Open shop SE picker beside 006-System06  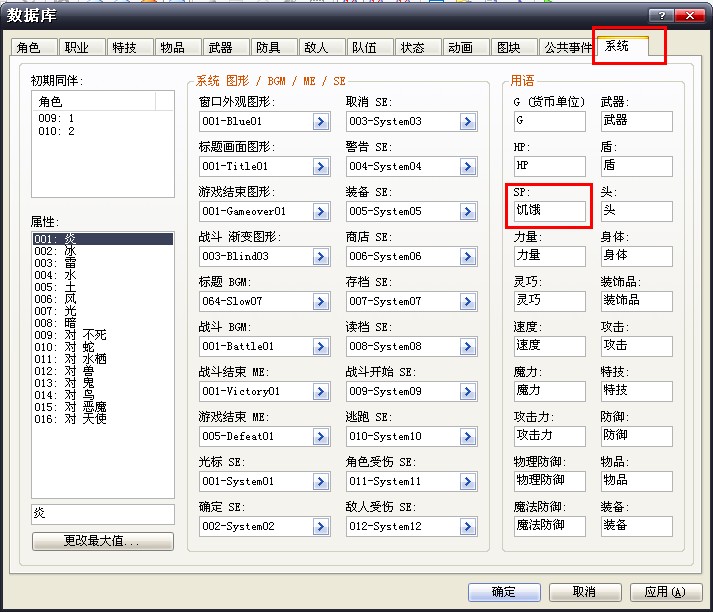pos(468,256)
